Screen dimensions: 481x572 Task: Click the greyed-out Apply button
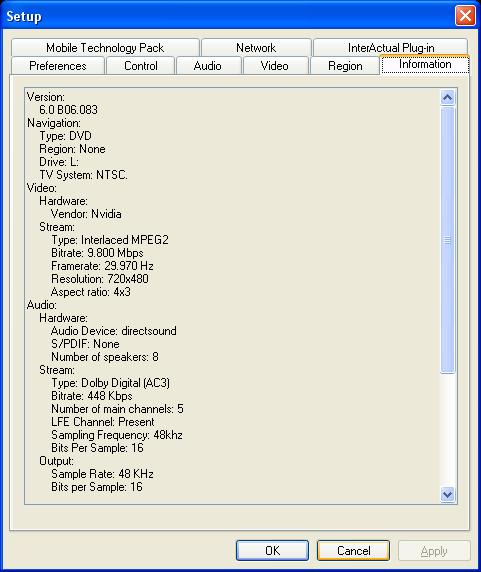click(434, 550)
